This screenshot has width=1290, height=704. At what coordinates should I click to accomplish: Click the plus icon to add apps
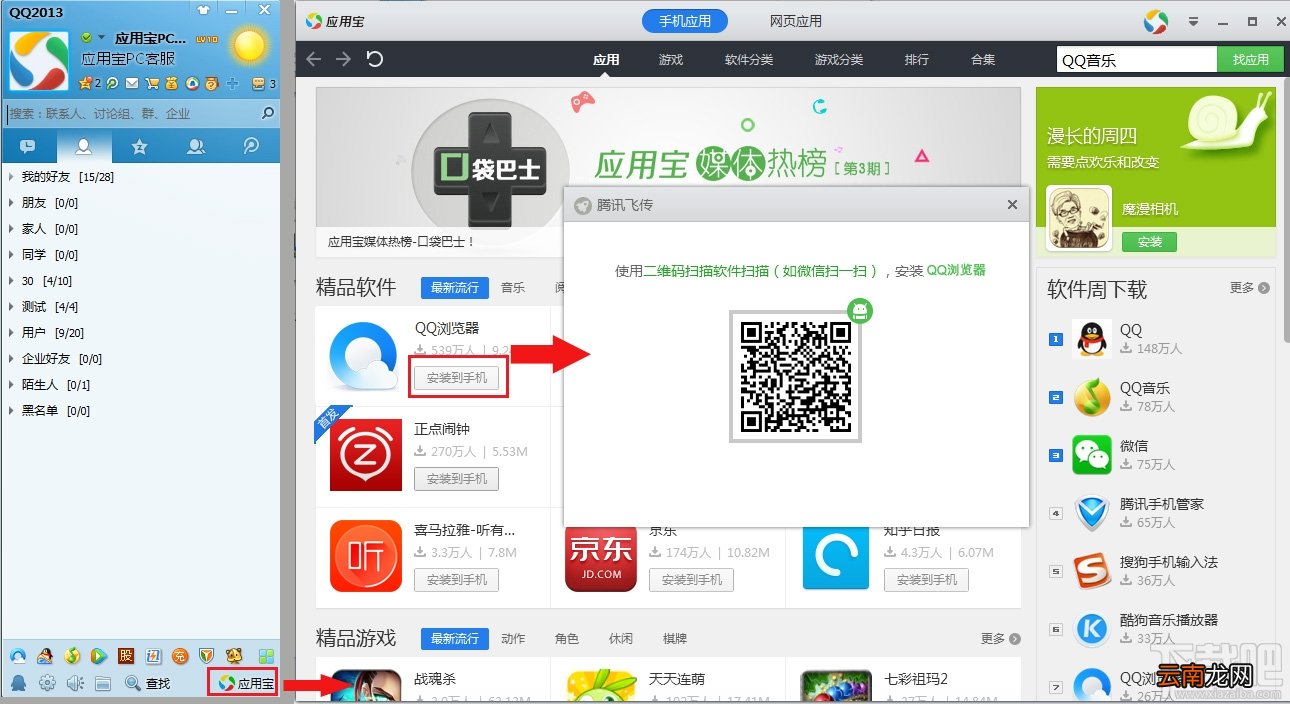(x=233, y=83)
